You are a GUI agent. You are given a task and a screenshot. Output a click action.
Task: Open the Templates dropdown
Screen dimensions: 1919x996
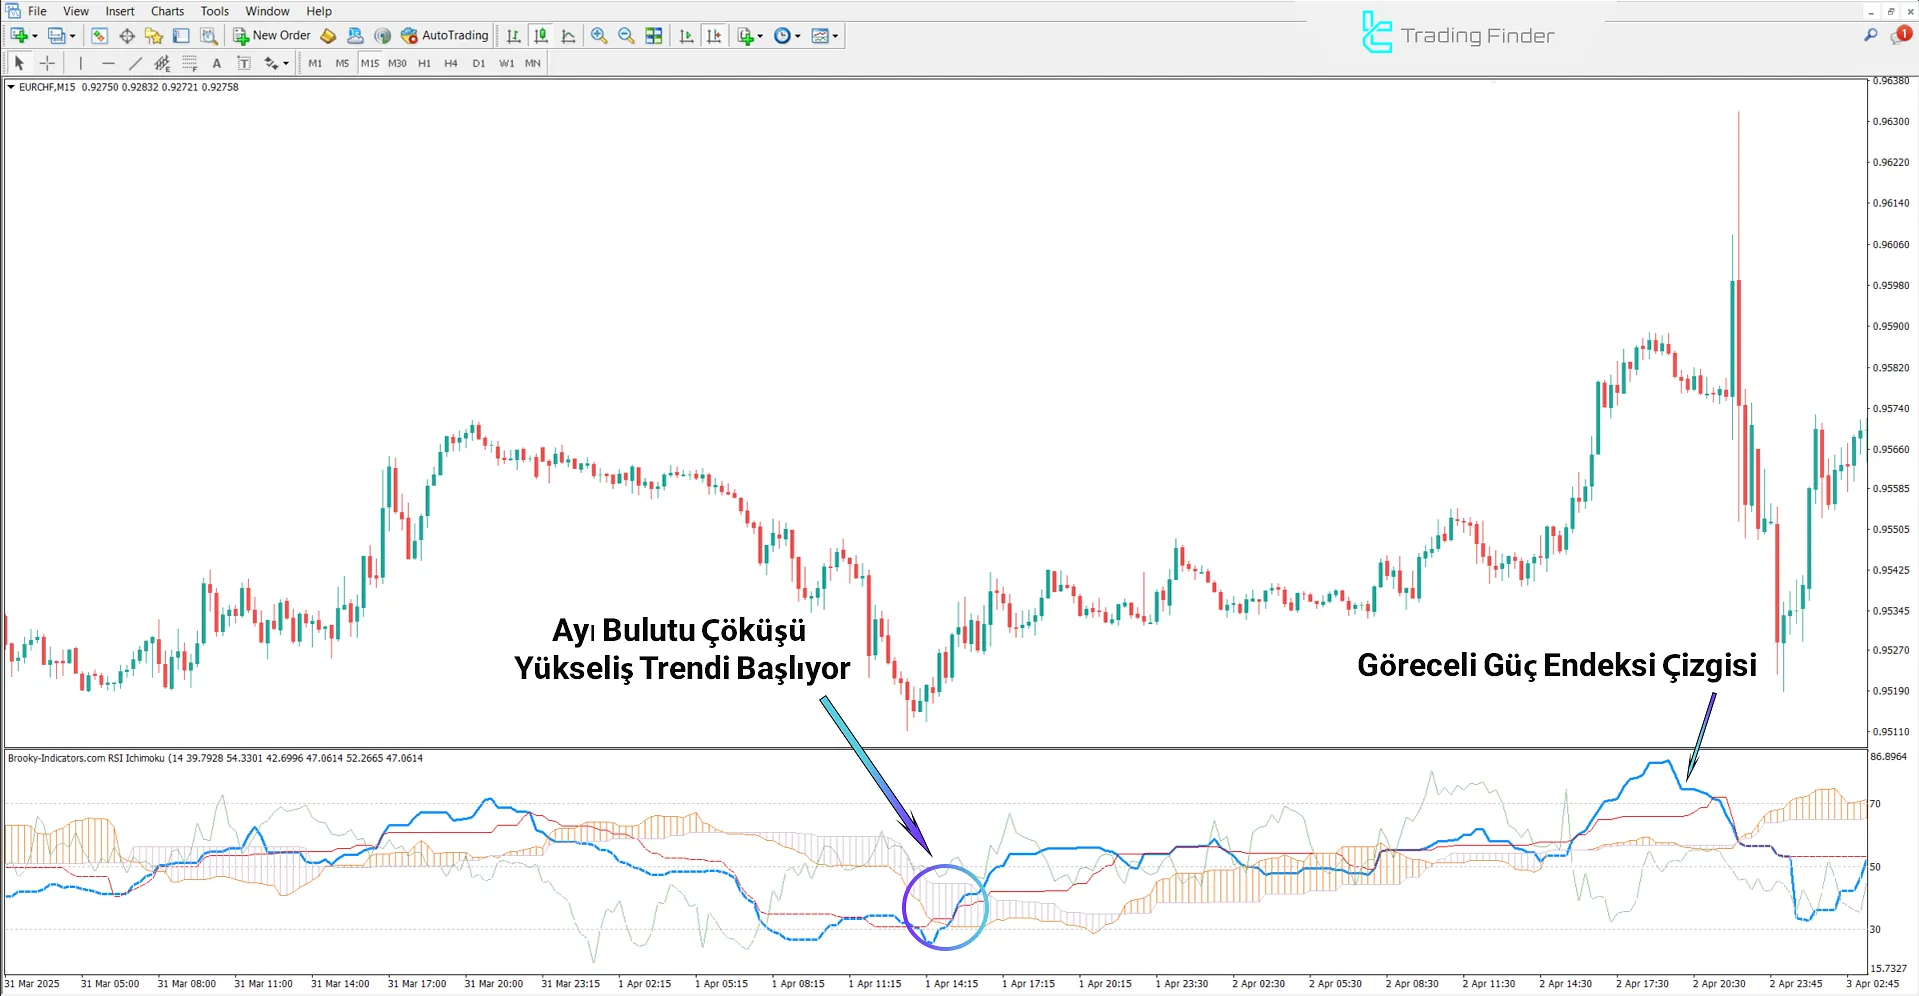824,35
